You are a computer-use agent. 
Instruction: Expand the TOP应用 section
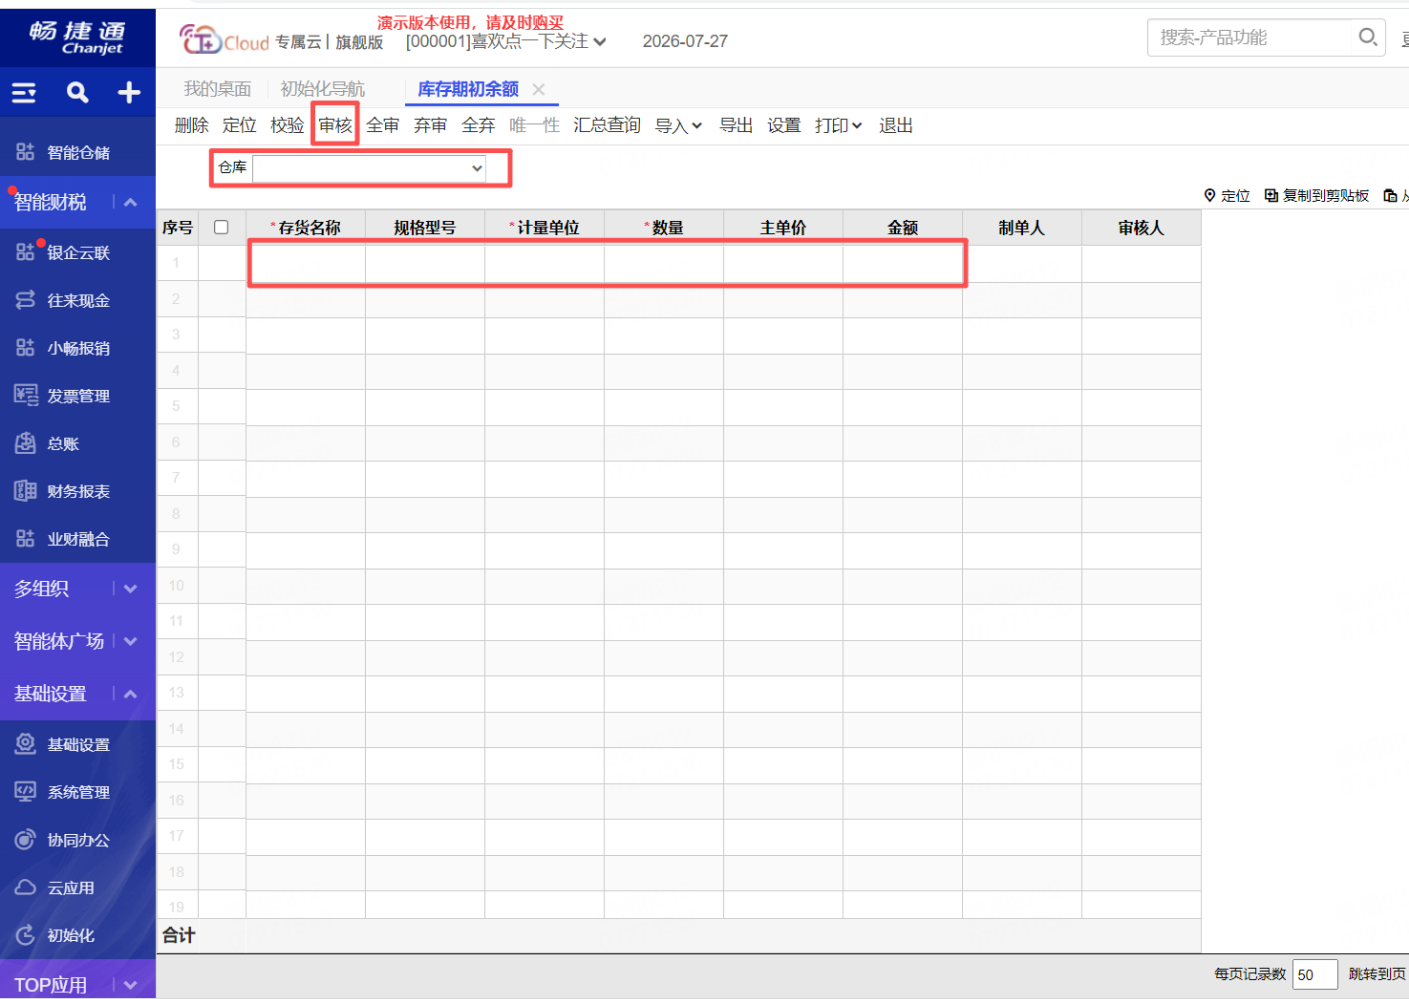tap(130, 985)
